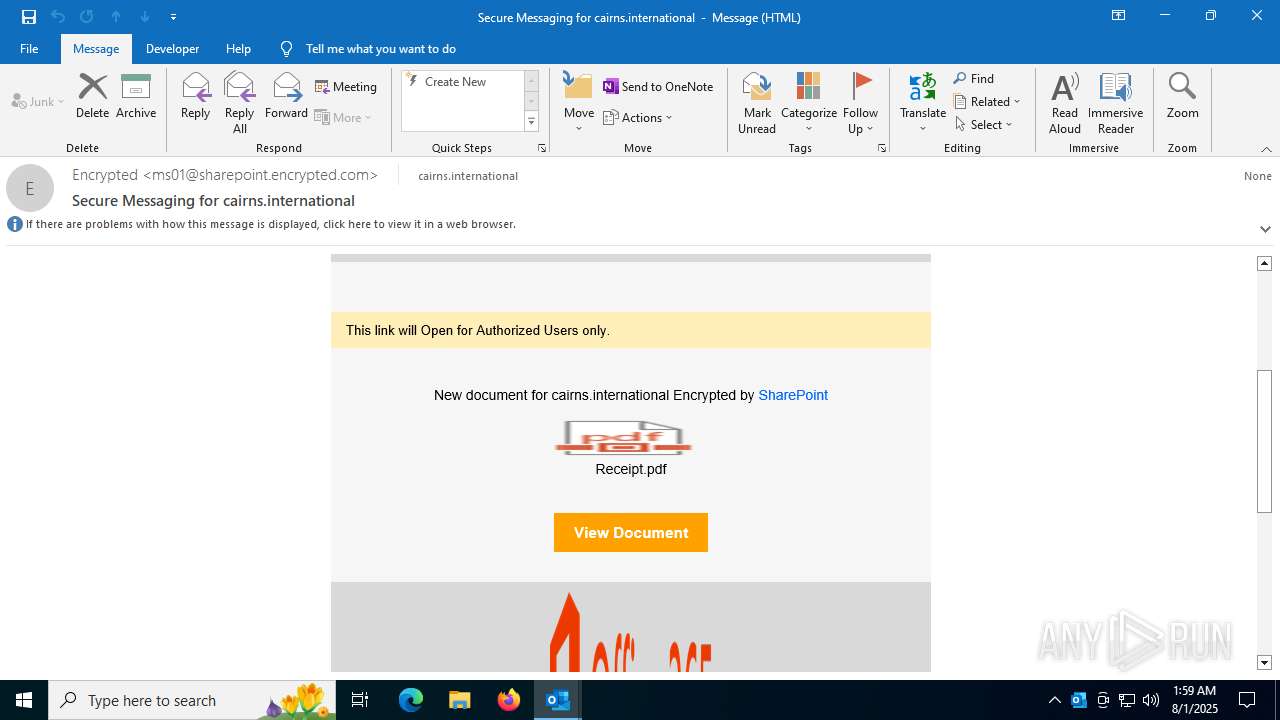
Task: Reply with a Meeting
Action: pyautogui.click(x=346, y=87)
